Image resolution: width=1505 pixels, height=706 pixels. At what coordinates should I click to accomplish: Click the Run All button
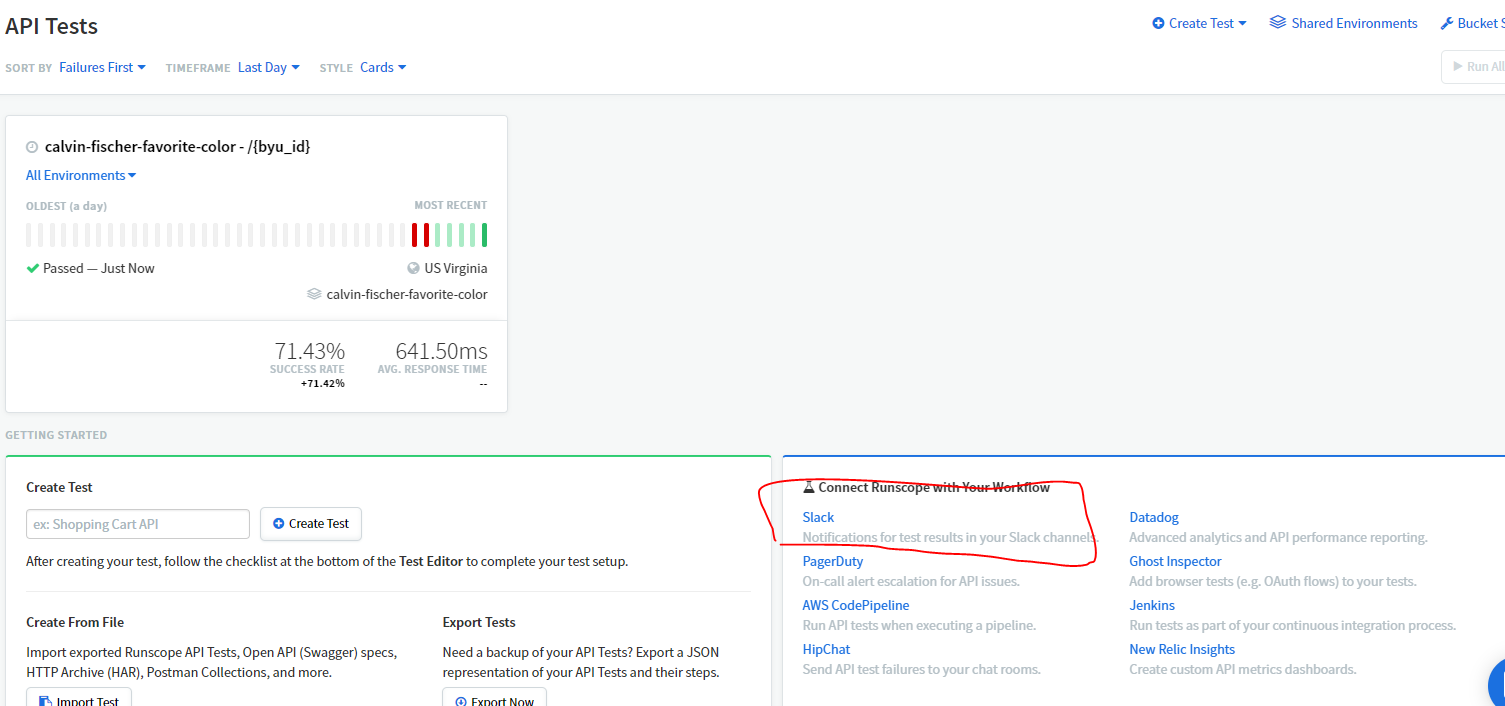[1474, 66]
